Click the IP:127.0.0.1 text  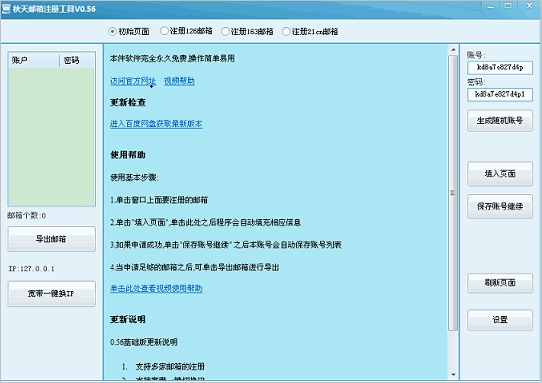tap(31, 269)
